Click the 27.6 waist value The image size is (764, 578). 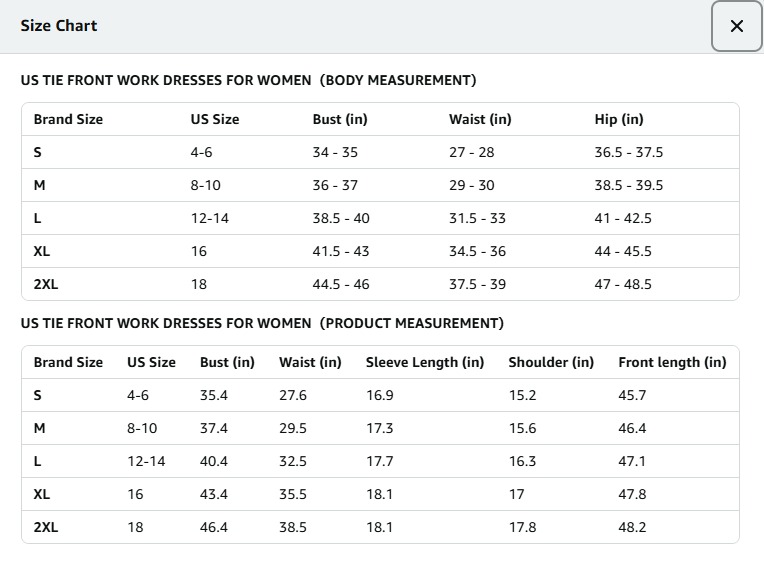pos(293,395)
